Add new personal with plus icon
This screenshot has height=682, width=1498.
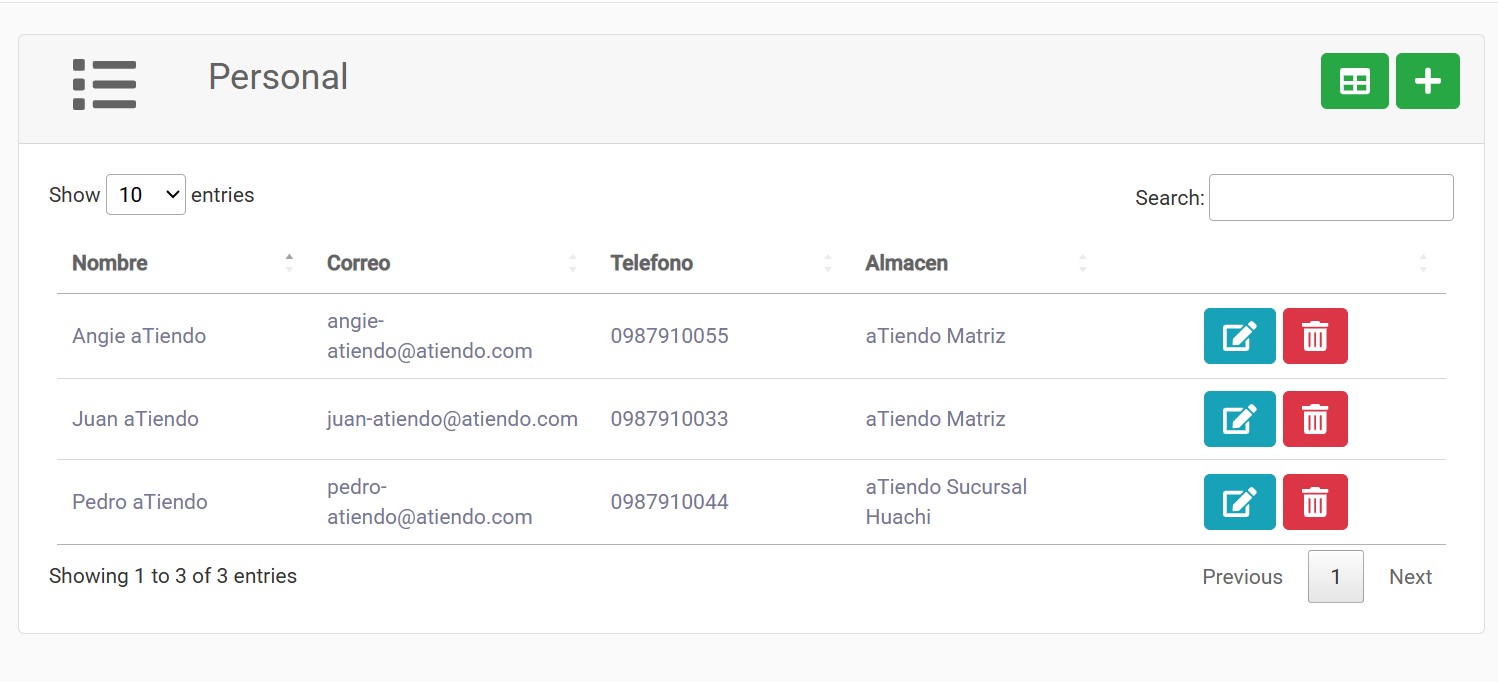point(1427,81)
